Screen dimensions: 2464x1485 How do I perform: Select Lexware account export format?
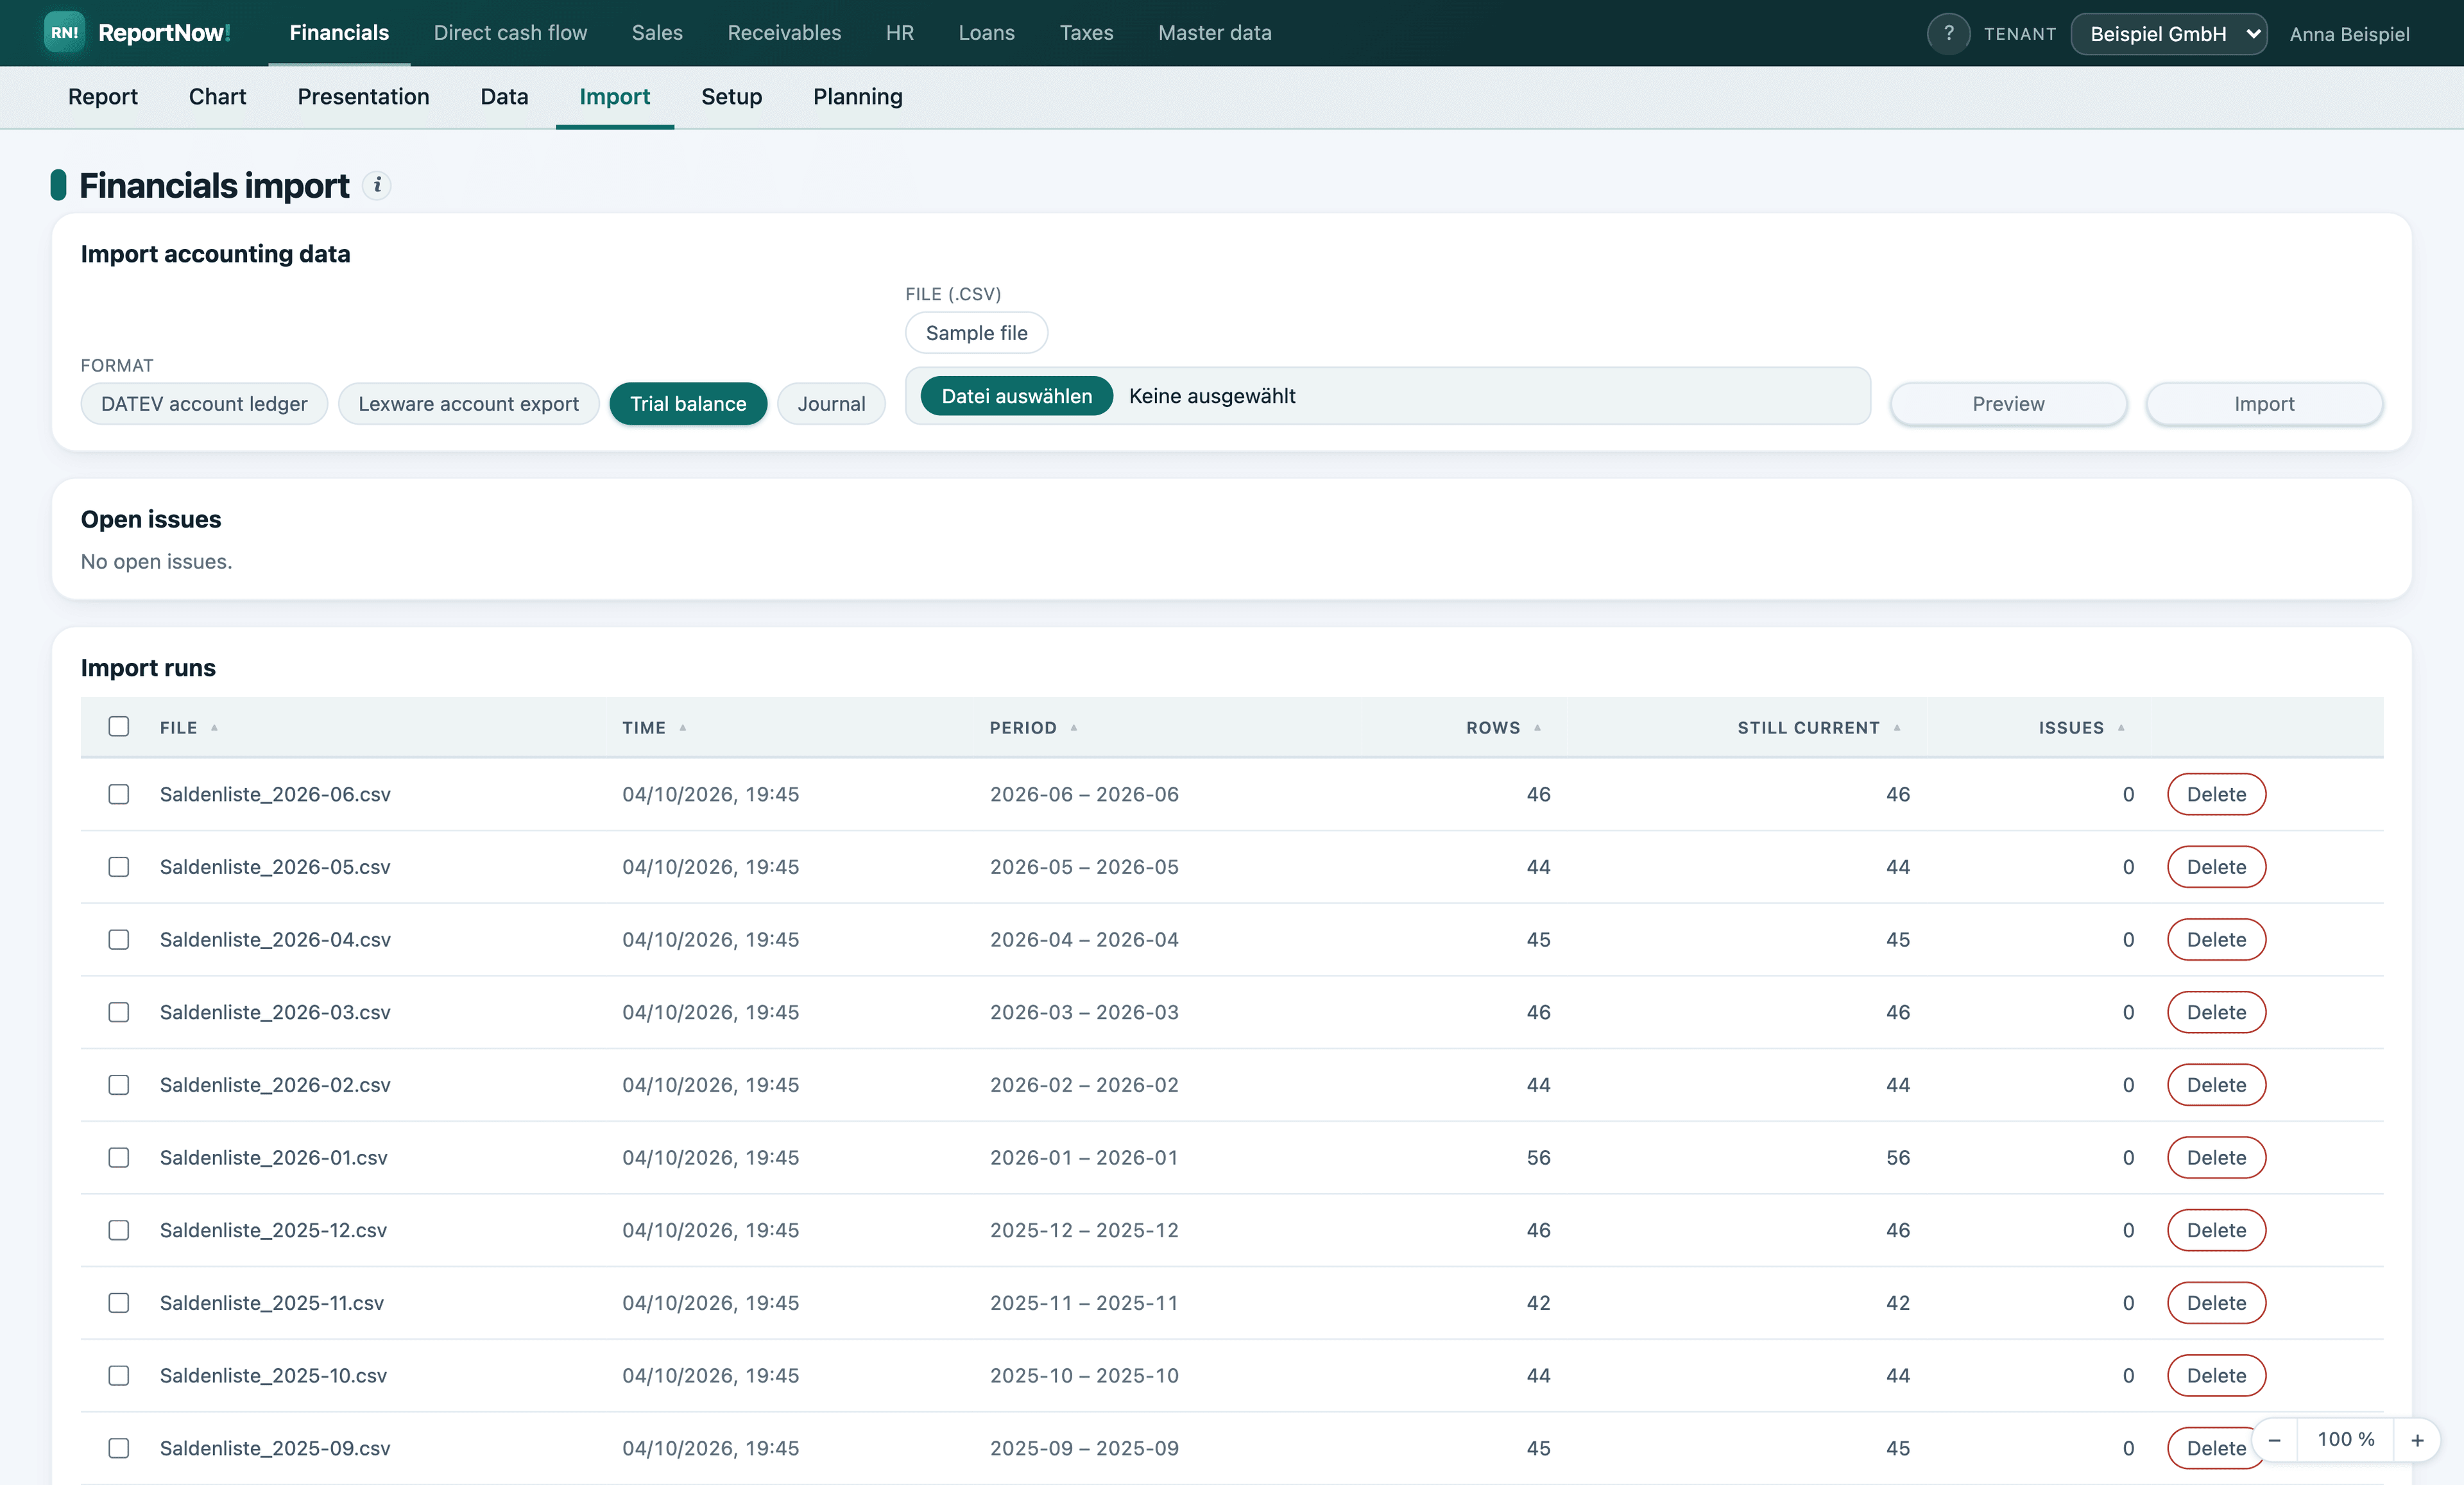pyautogui.click(x=468, y=404)
